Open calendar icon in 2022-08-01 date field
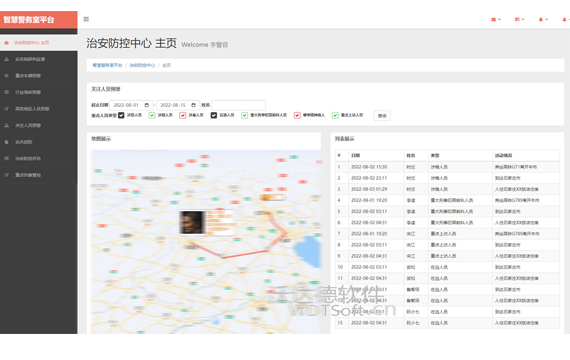The height and width of the screenshot is (360, 570). (x=147, y=105)
